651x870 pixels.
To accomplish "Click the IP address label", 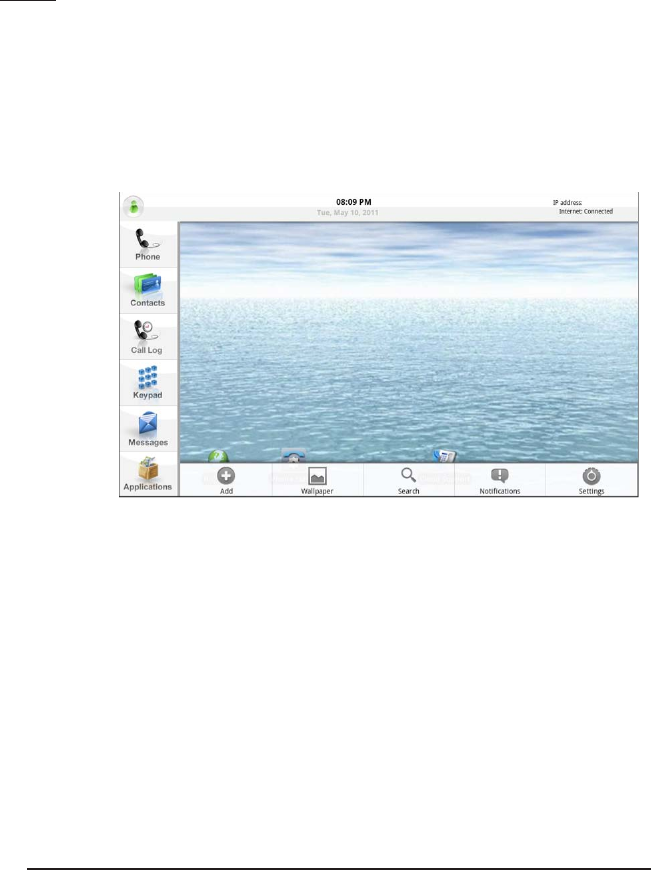I will pyautogui.click(x=567, y=203).
